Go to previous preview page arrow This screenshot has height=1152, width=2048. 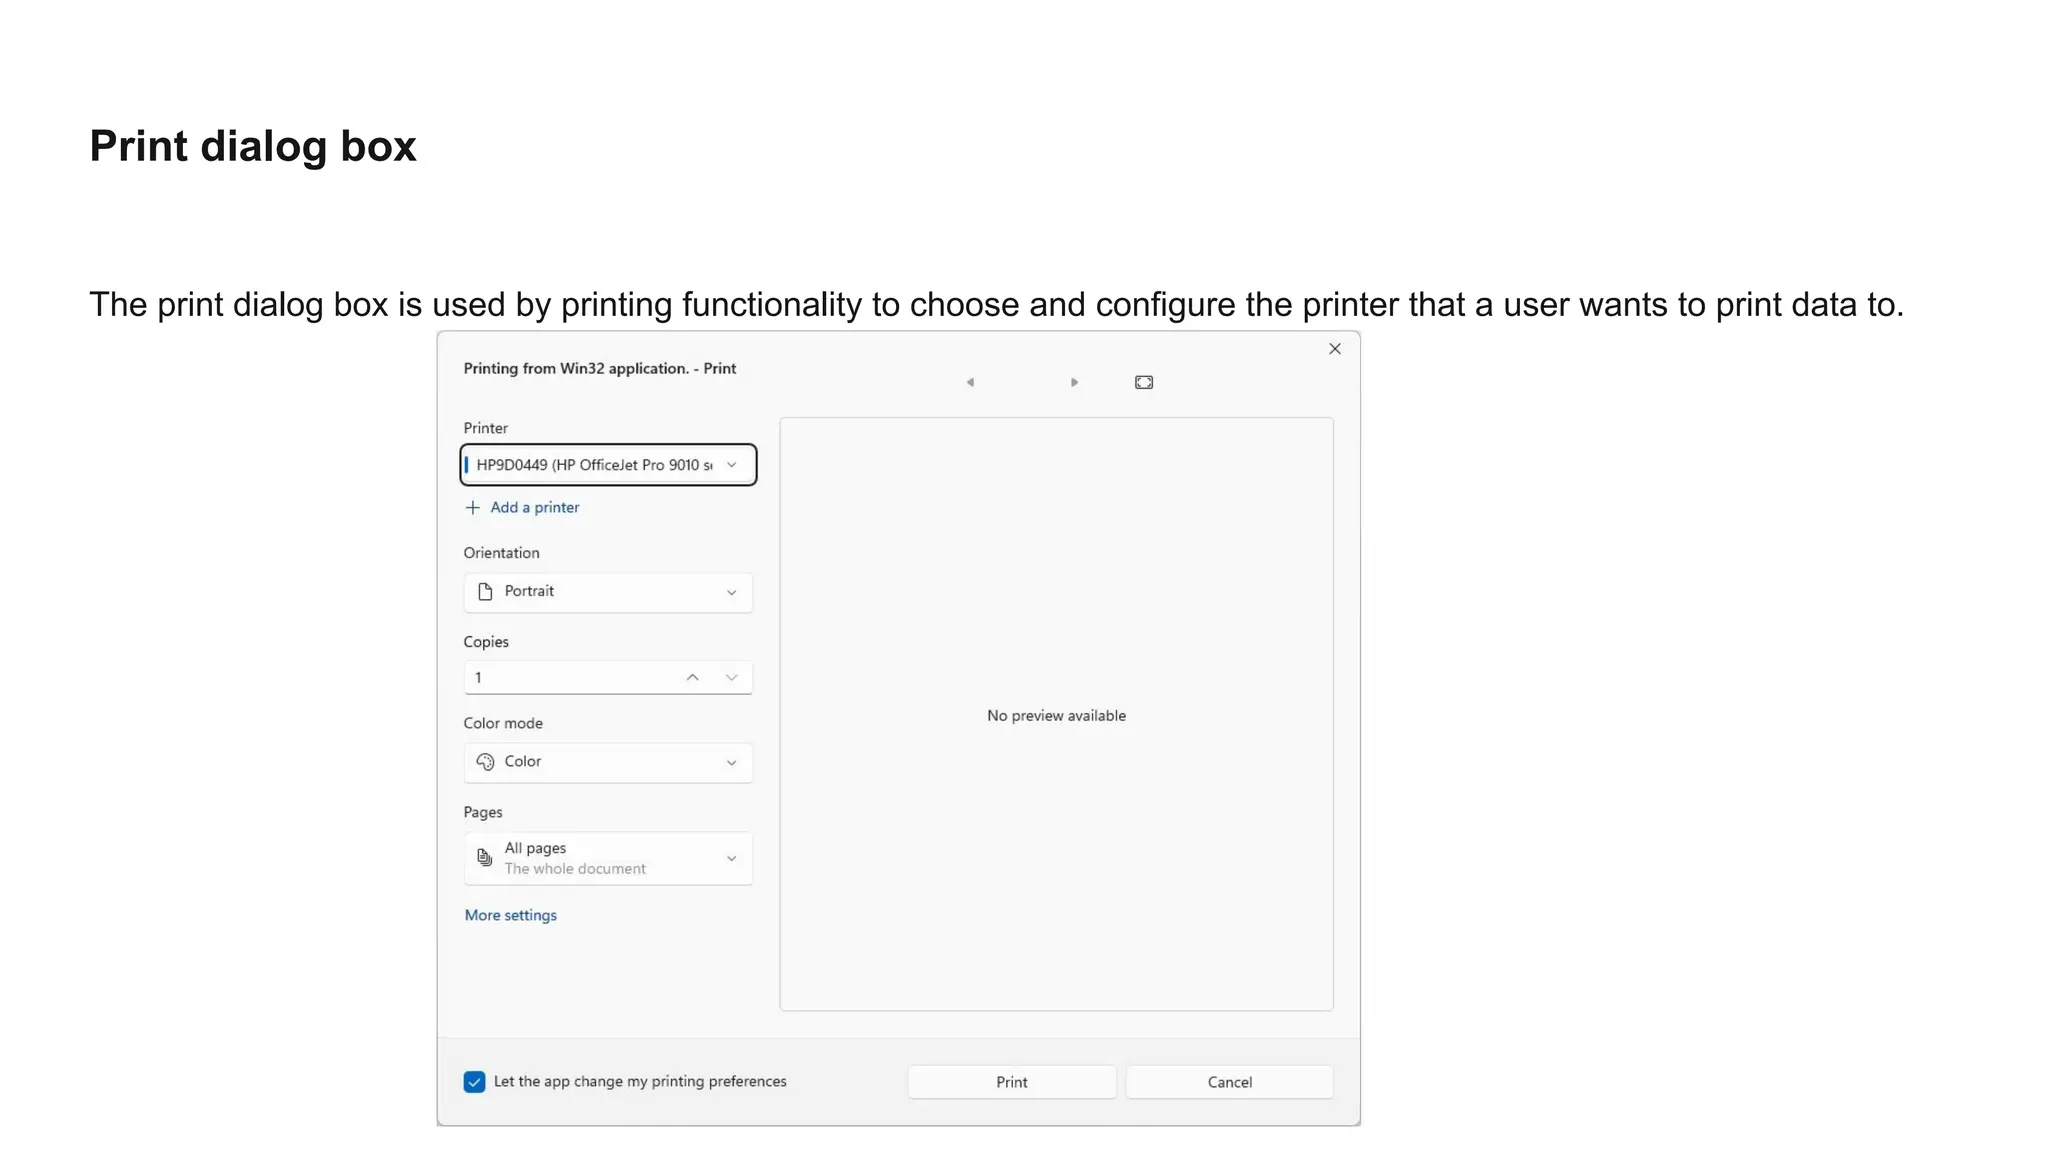tap(970, 382)
